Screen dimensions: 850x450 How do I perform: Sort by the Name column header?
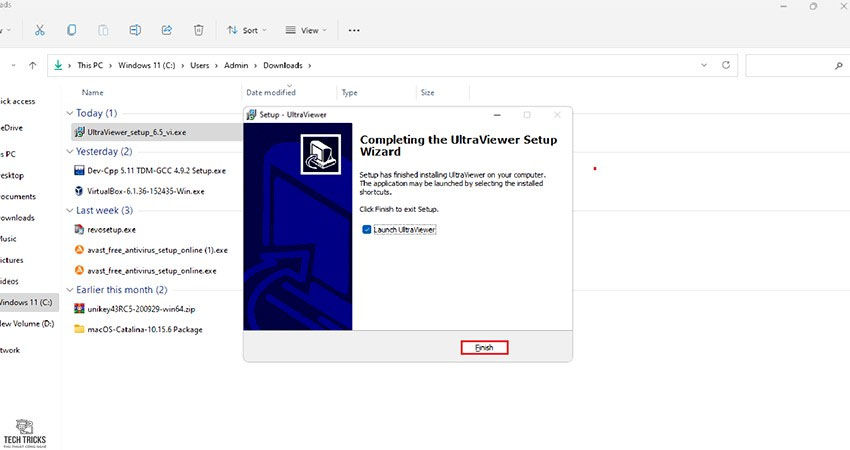coord(93,93)
